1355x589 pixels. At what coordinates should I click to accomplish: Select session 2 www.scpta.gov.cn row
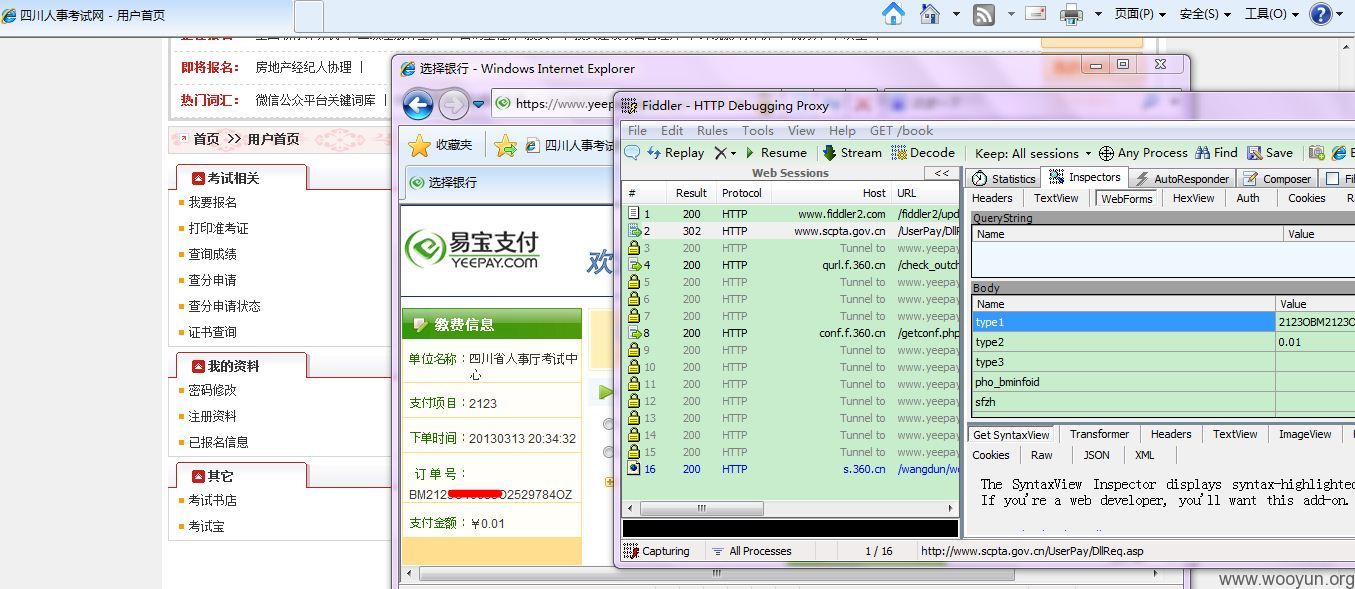click(791, 231)
